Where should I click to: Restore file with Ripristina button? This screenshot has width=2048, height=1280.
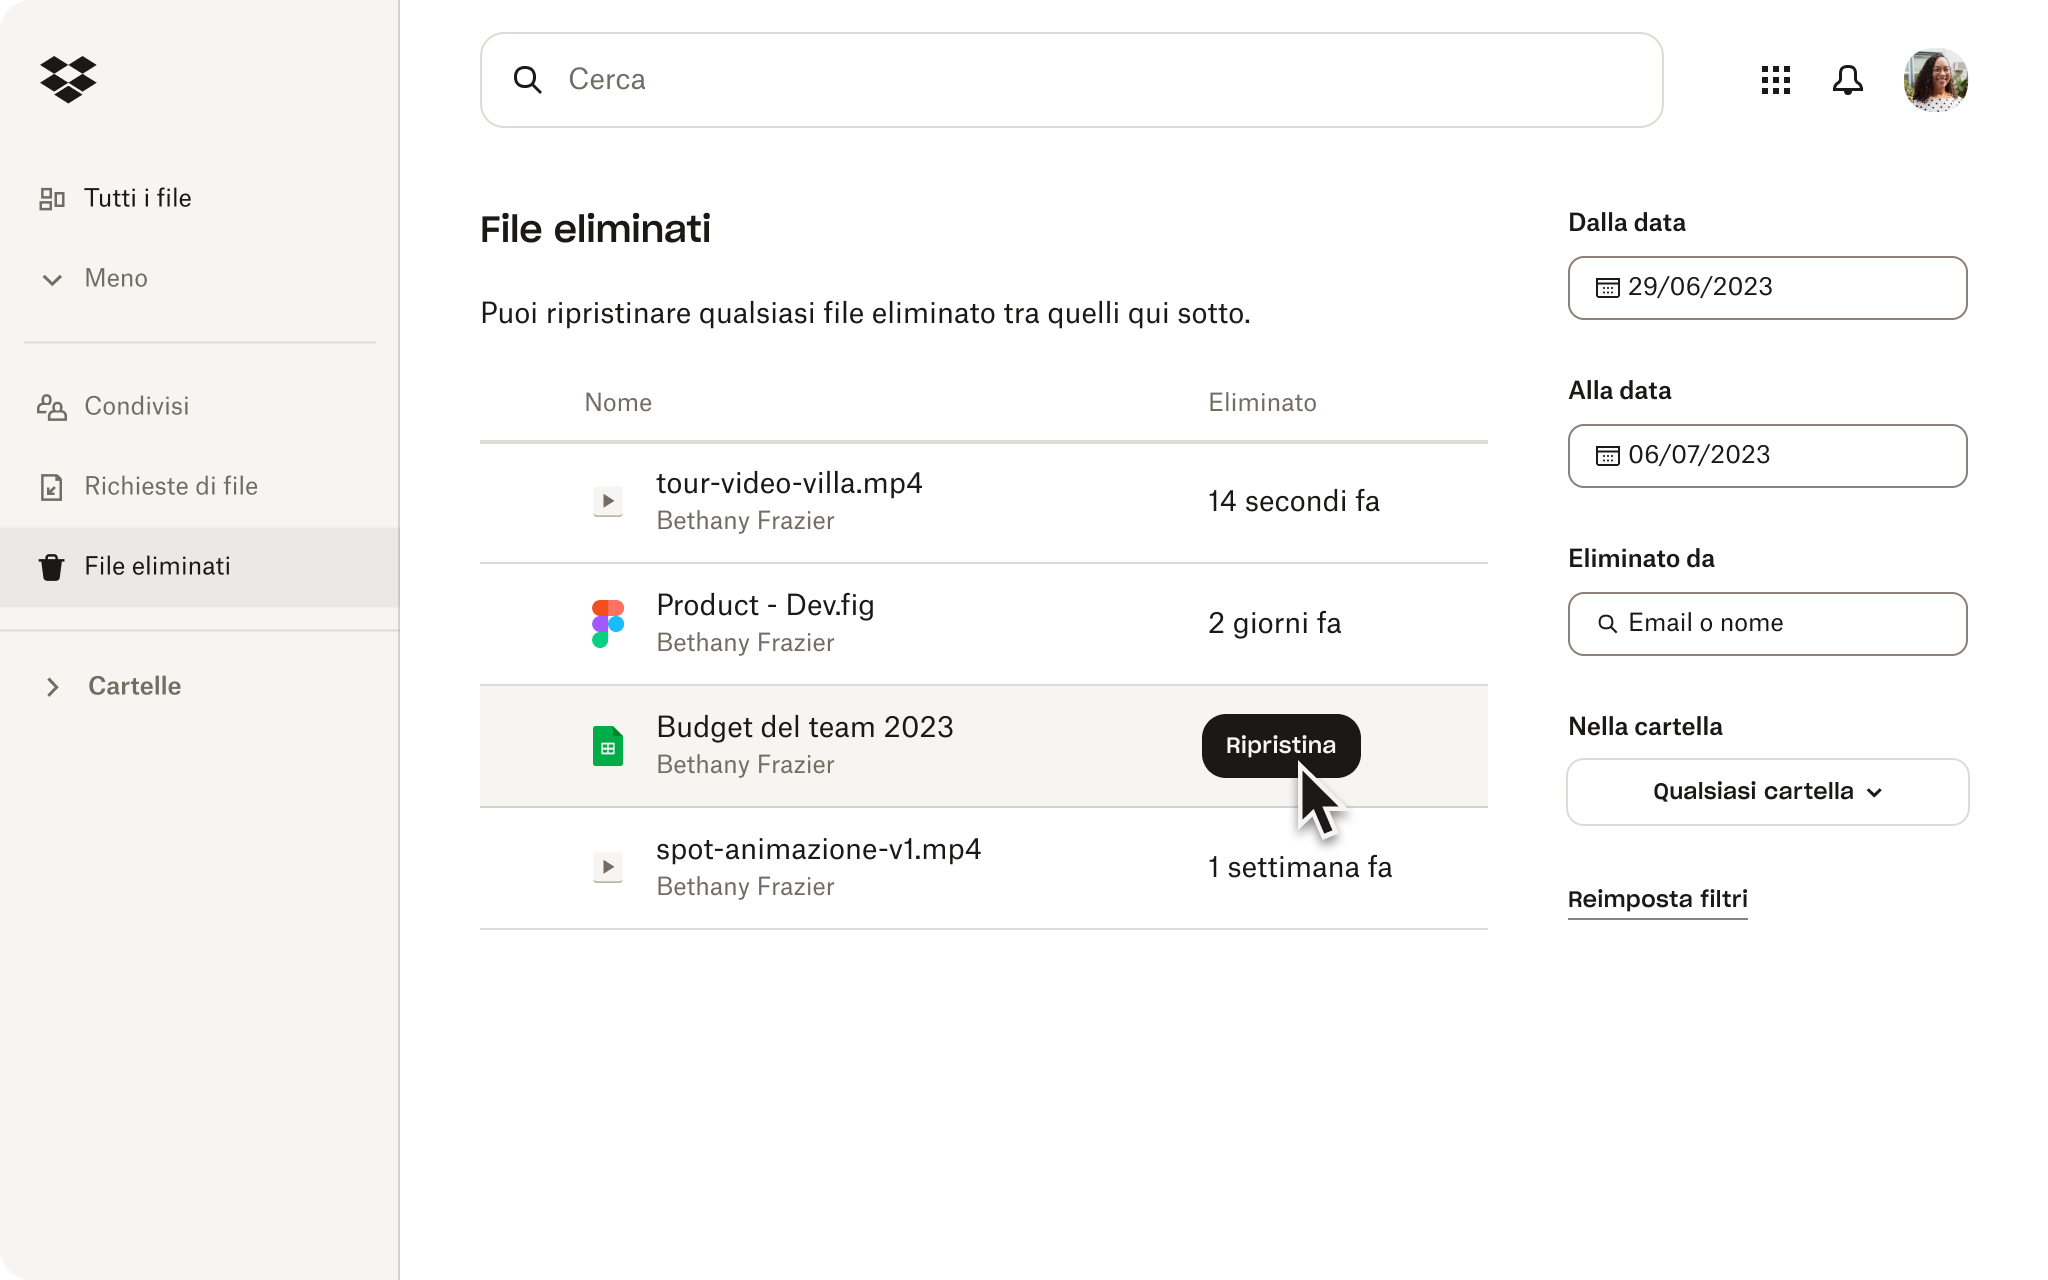1281,745
